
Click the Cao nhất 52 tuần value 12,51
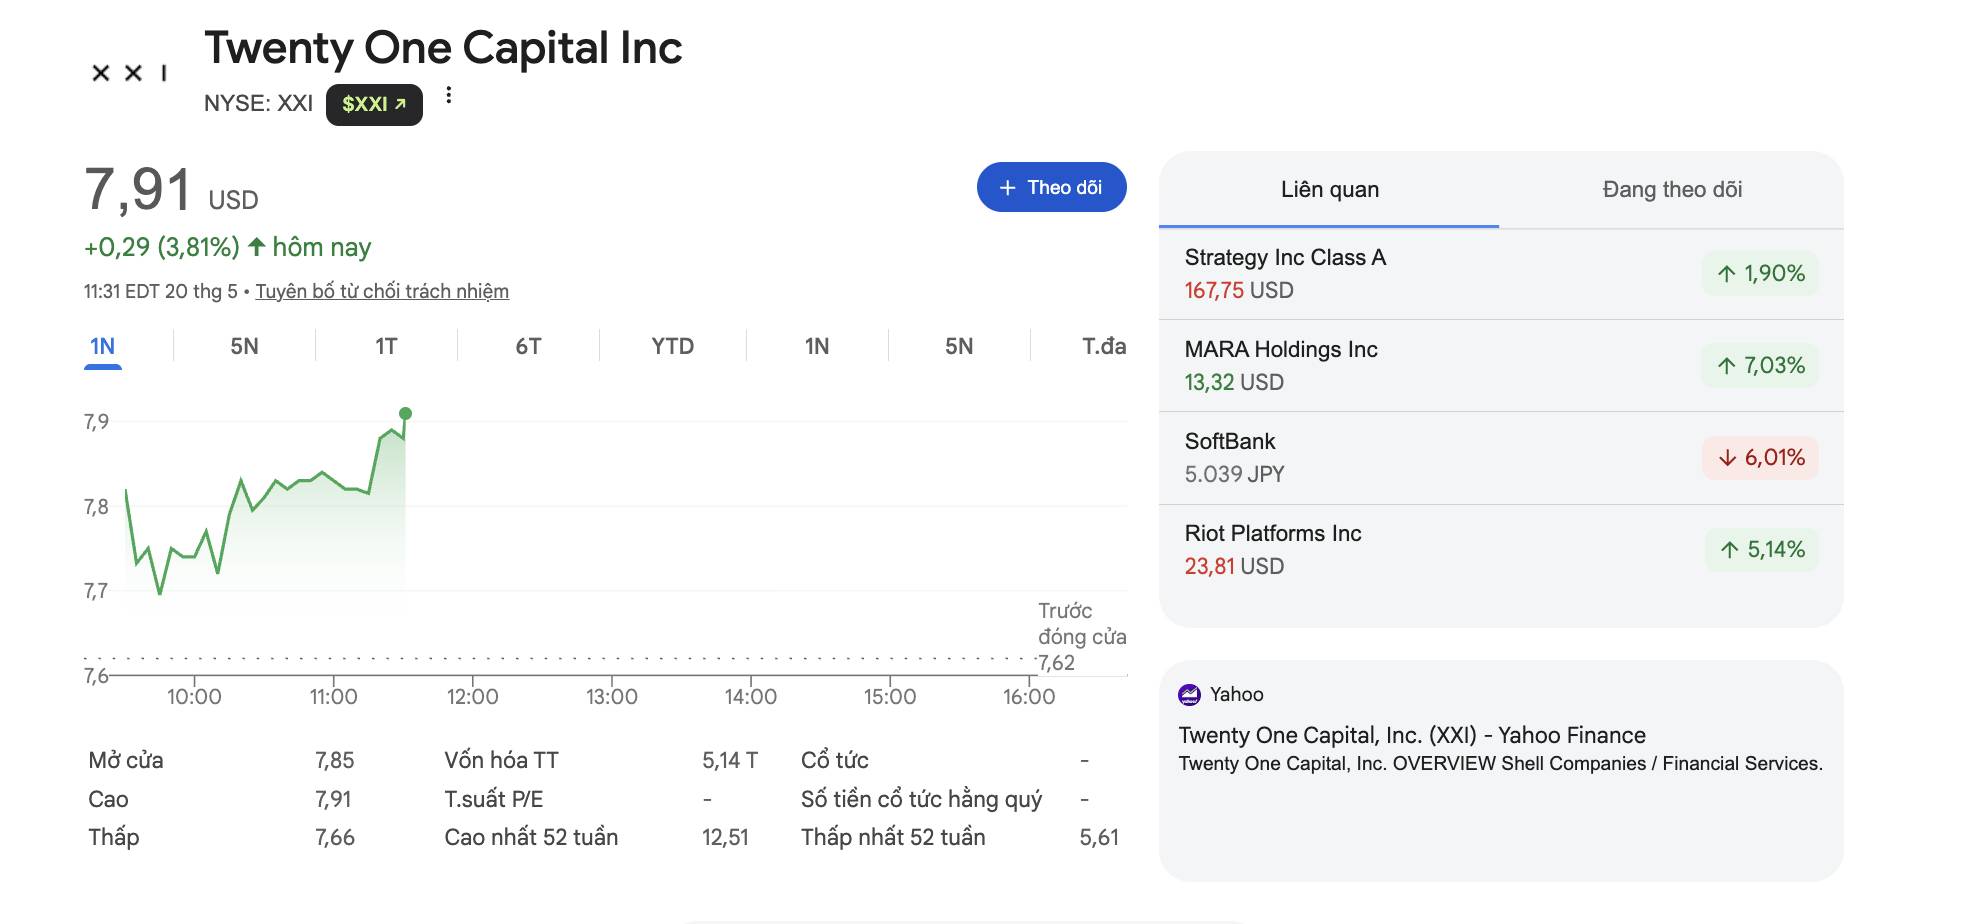(x=725, y=838)
